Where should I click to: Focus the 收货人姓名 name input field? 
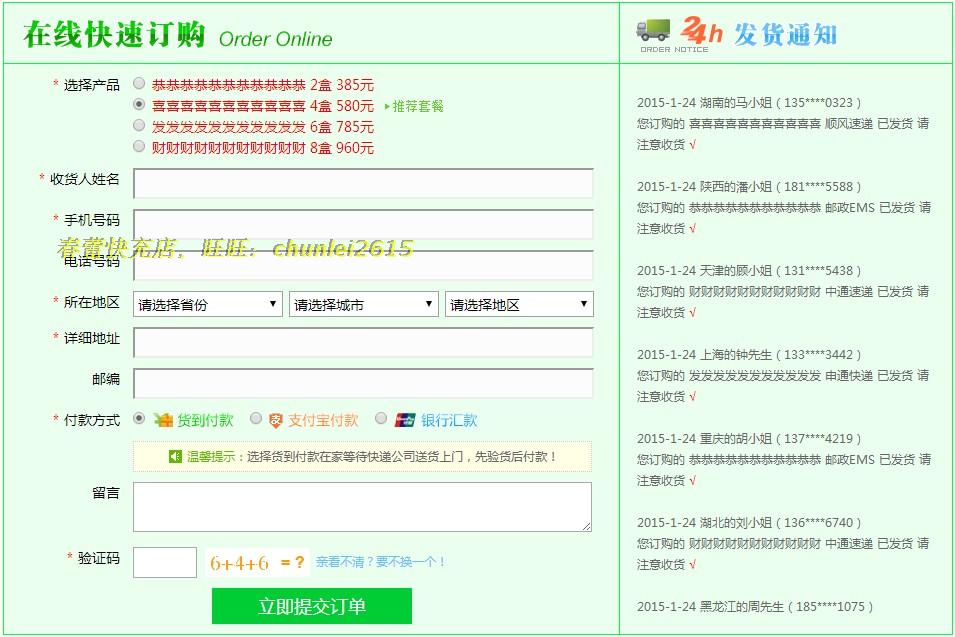tap(363, 183)
